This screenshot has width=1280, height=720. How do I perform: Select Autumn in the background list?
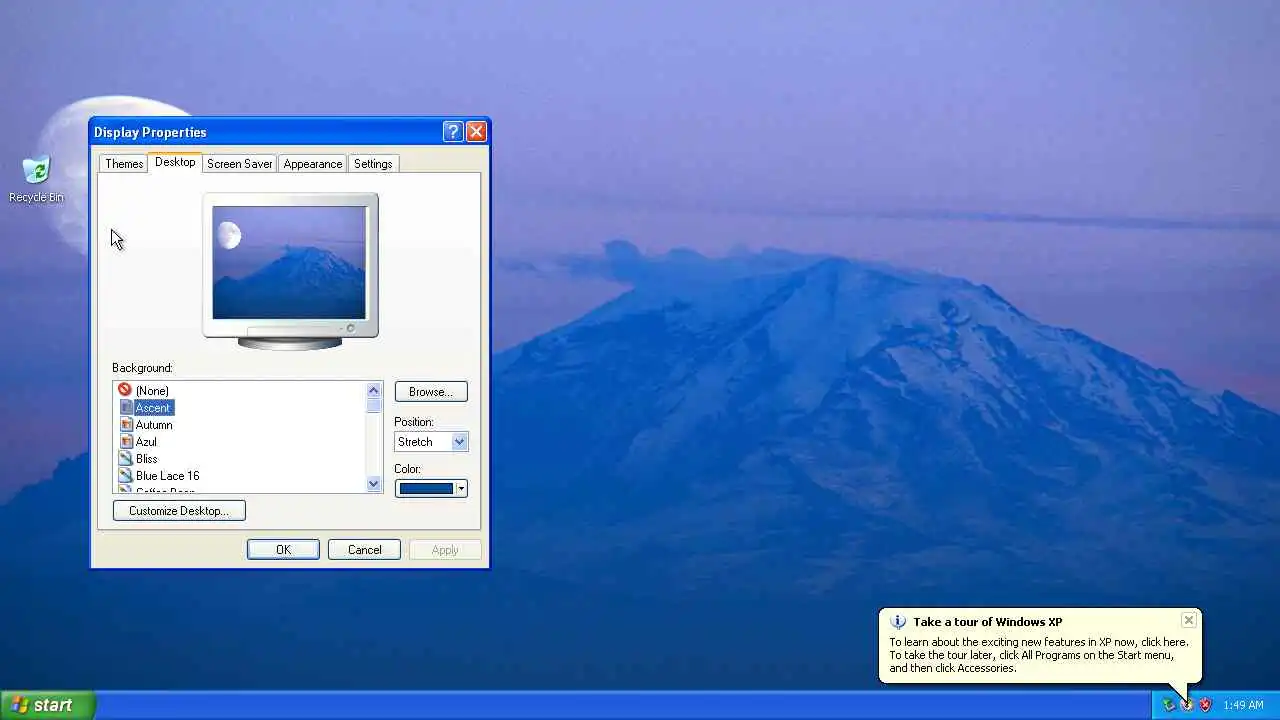(154, 424)
